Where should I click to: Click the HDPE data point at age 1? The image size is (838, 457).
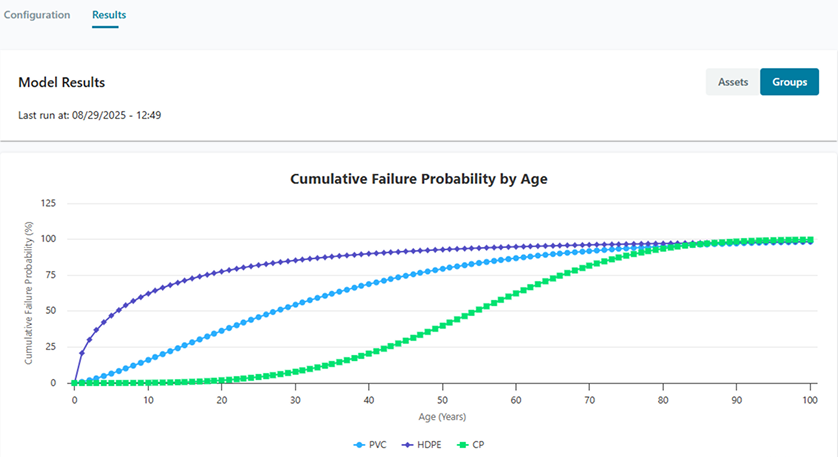coord(82,353)
